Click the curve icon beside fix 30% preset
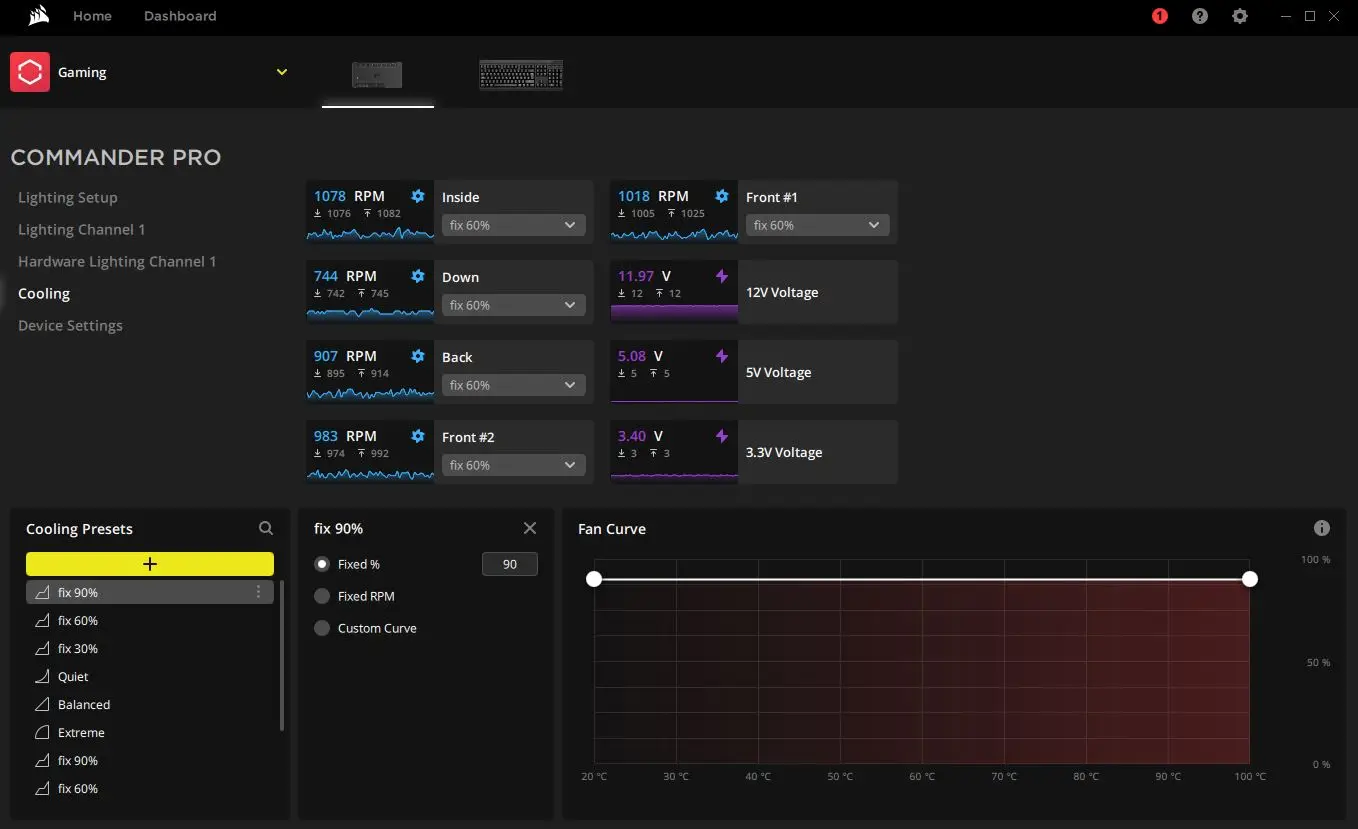The height and width of the screenshot is (829, 1358). click(x=42, y=649)
